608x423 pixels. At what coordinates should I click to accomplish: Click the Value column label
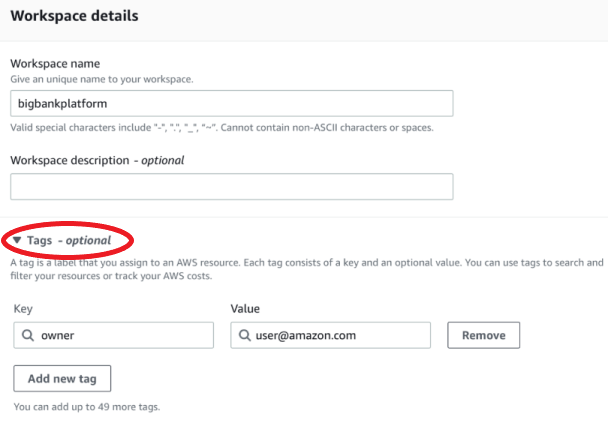245,309
